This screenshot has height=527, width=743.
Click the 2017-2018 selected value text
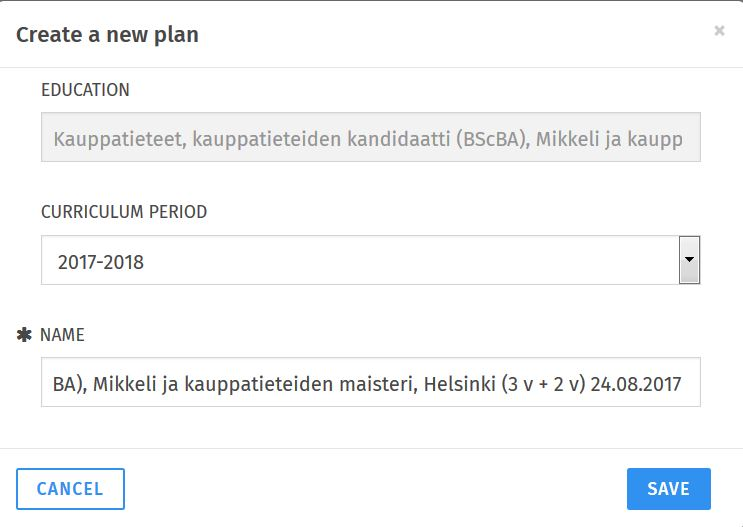[x=101, y=262]
